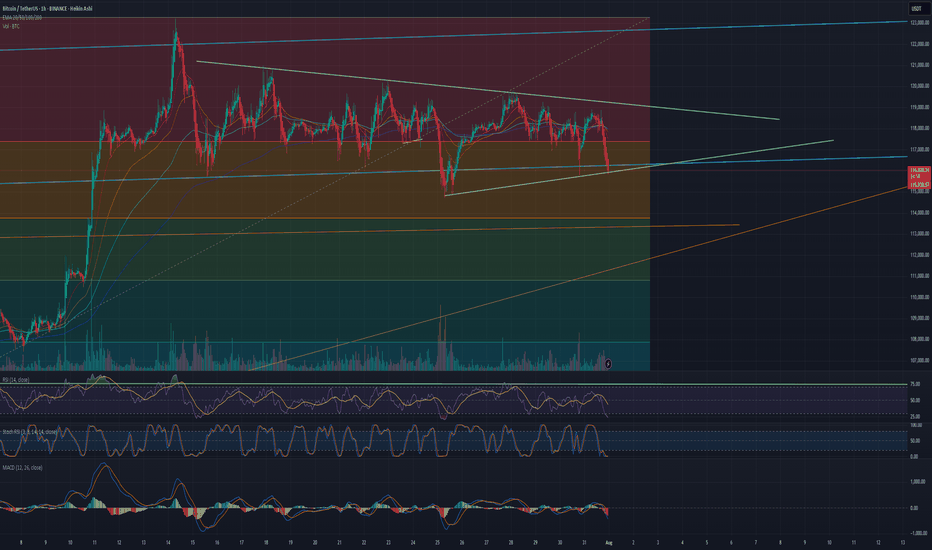This screenshot has height=550, width=932.
Task: Click the red current price label on the price axis
Action: click(920, 176)
